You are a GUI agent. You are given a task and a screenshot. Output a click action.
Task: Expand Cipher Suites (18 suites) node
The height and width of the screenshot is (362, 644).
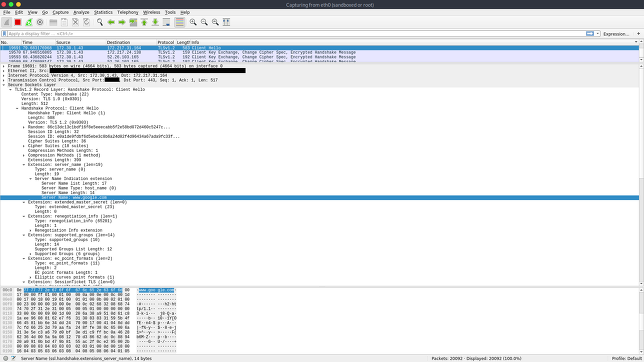pos(23,146)
